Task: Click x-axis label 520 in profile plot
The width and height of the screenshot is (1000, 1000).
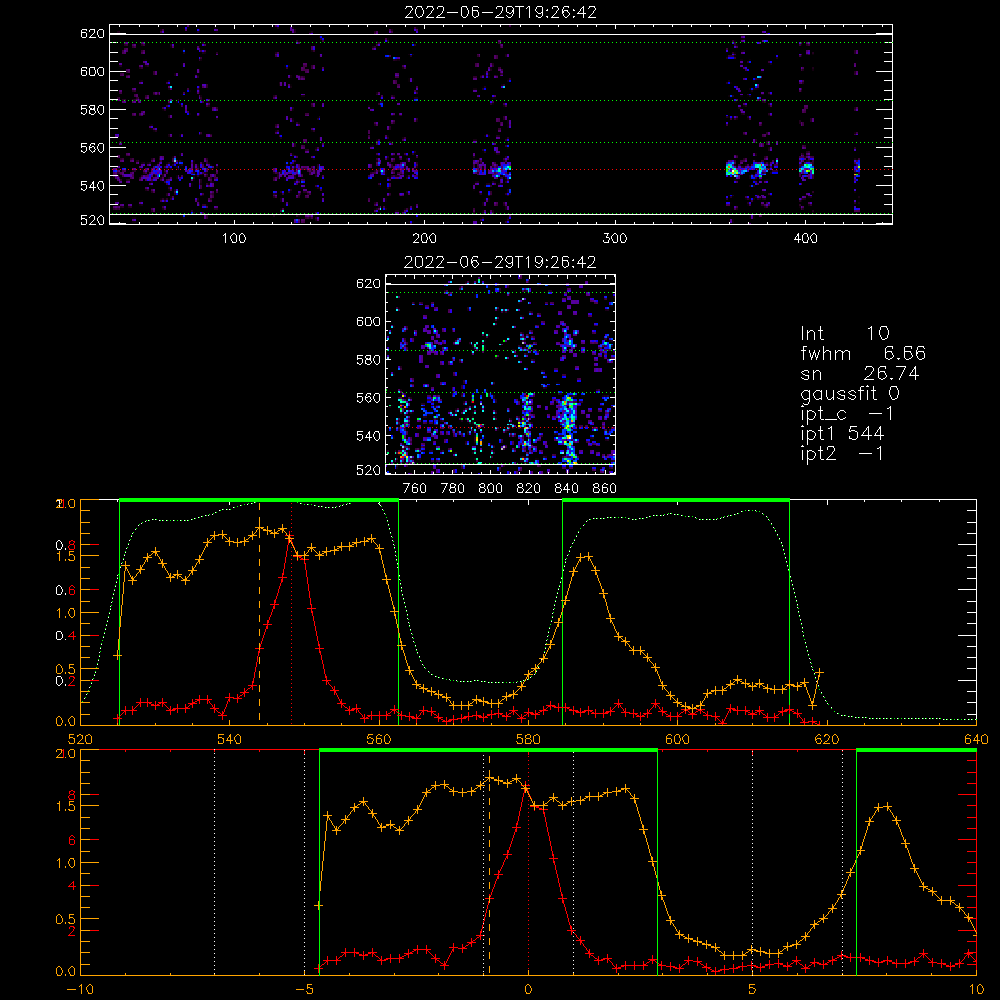Action: (x=80, y=740)
